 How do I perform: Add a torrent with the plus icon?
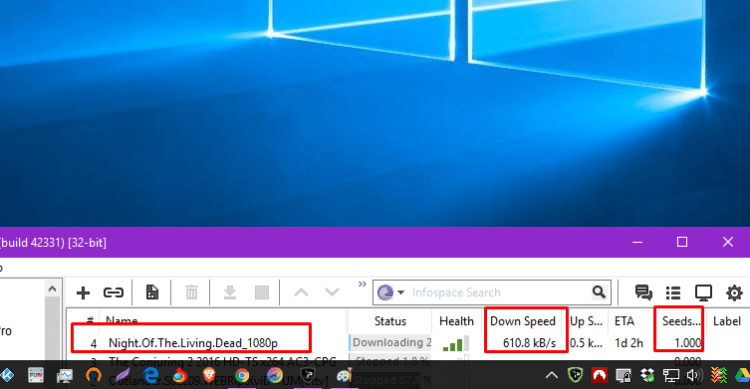[83, 292]
